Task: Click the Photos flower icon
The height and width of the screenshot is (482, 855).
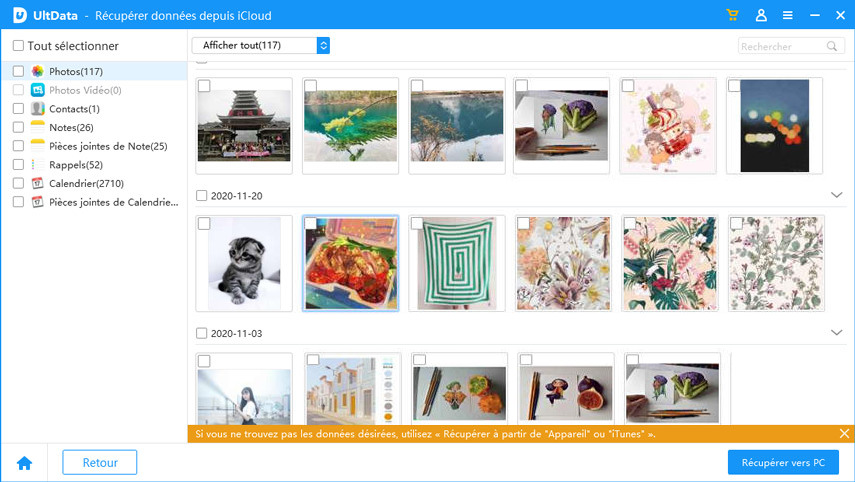Action: pyautogui.click(x=38, y=71)
